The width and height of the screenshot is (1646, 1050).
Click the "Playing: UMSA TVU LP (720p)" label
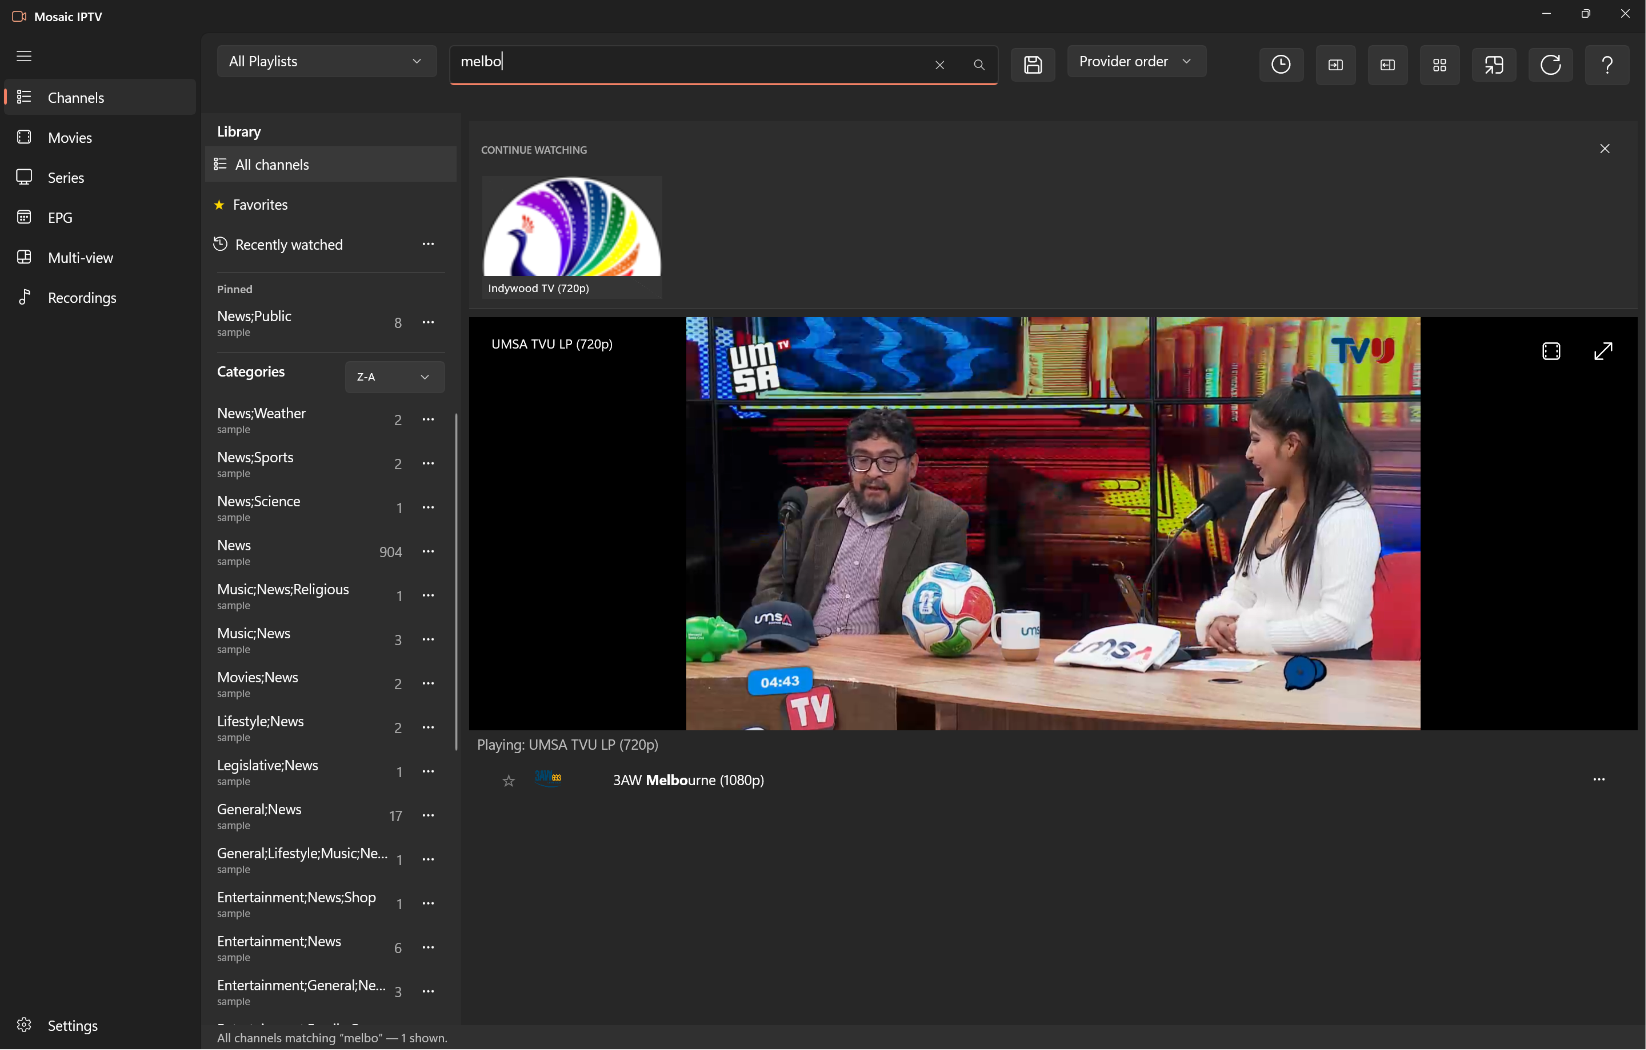coord(567,745)
